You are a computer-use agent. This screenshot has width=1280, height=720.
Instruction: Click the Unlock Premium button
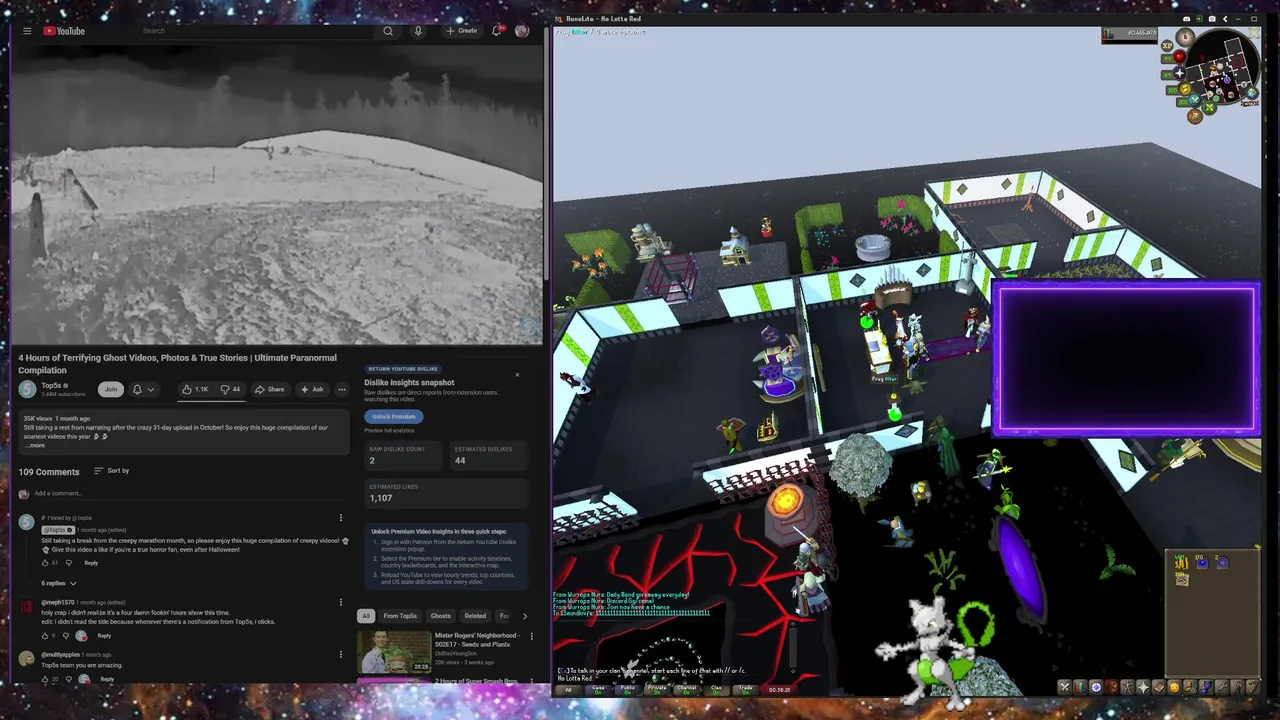(393, 416)
